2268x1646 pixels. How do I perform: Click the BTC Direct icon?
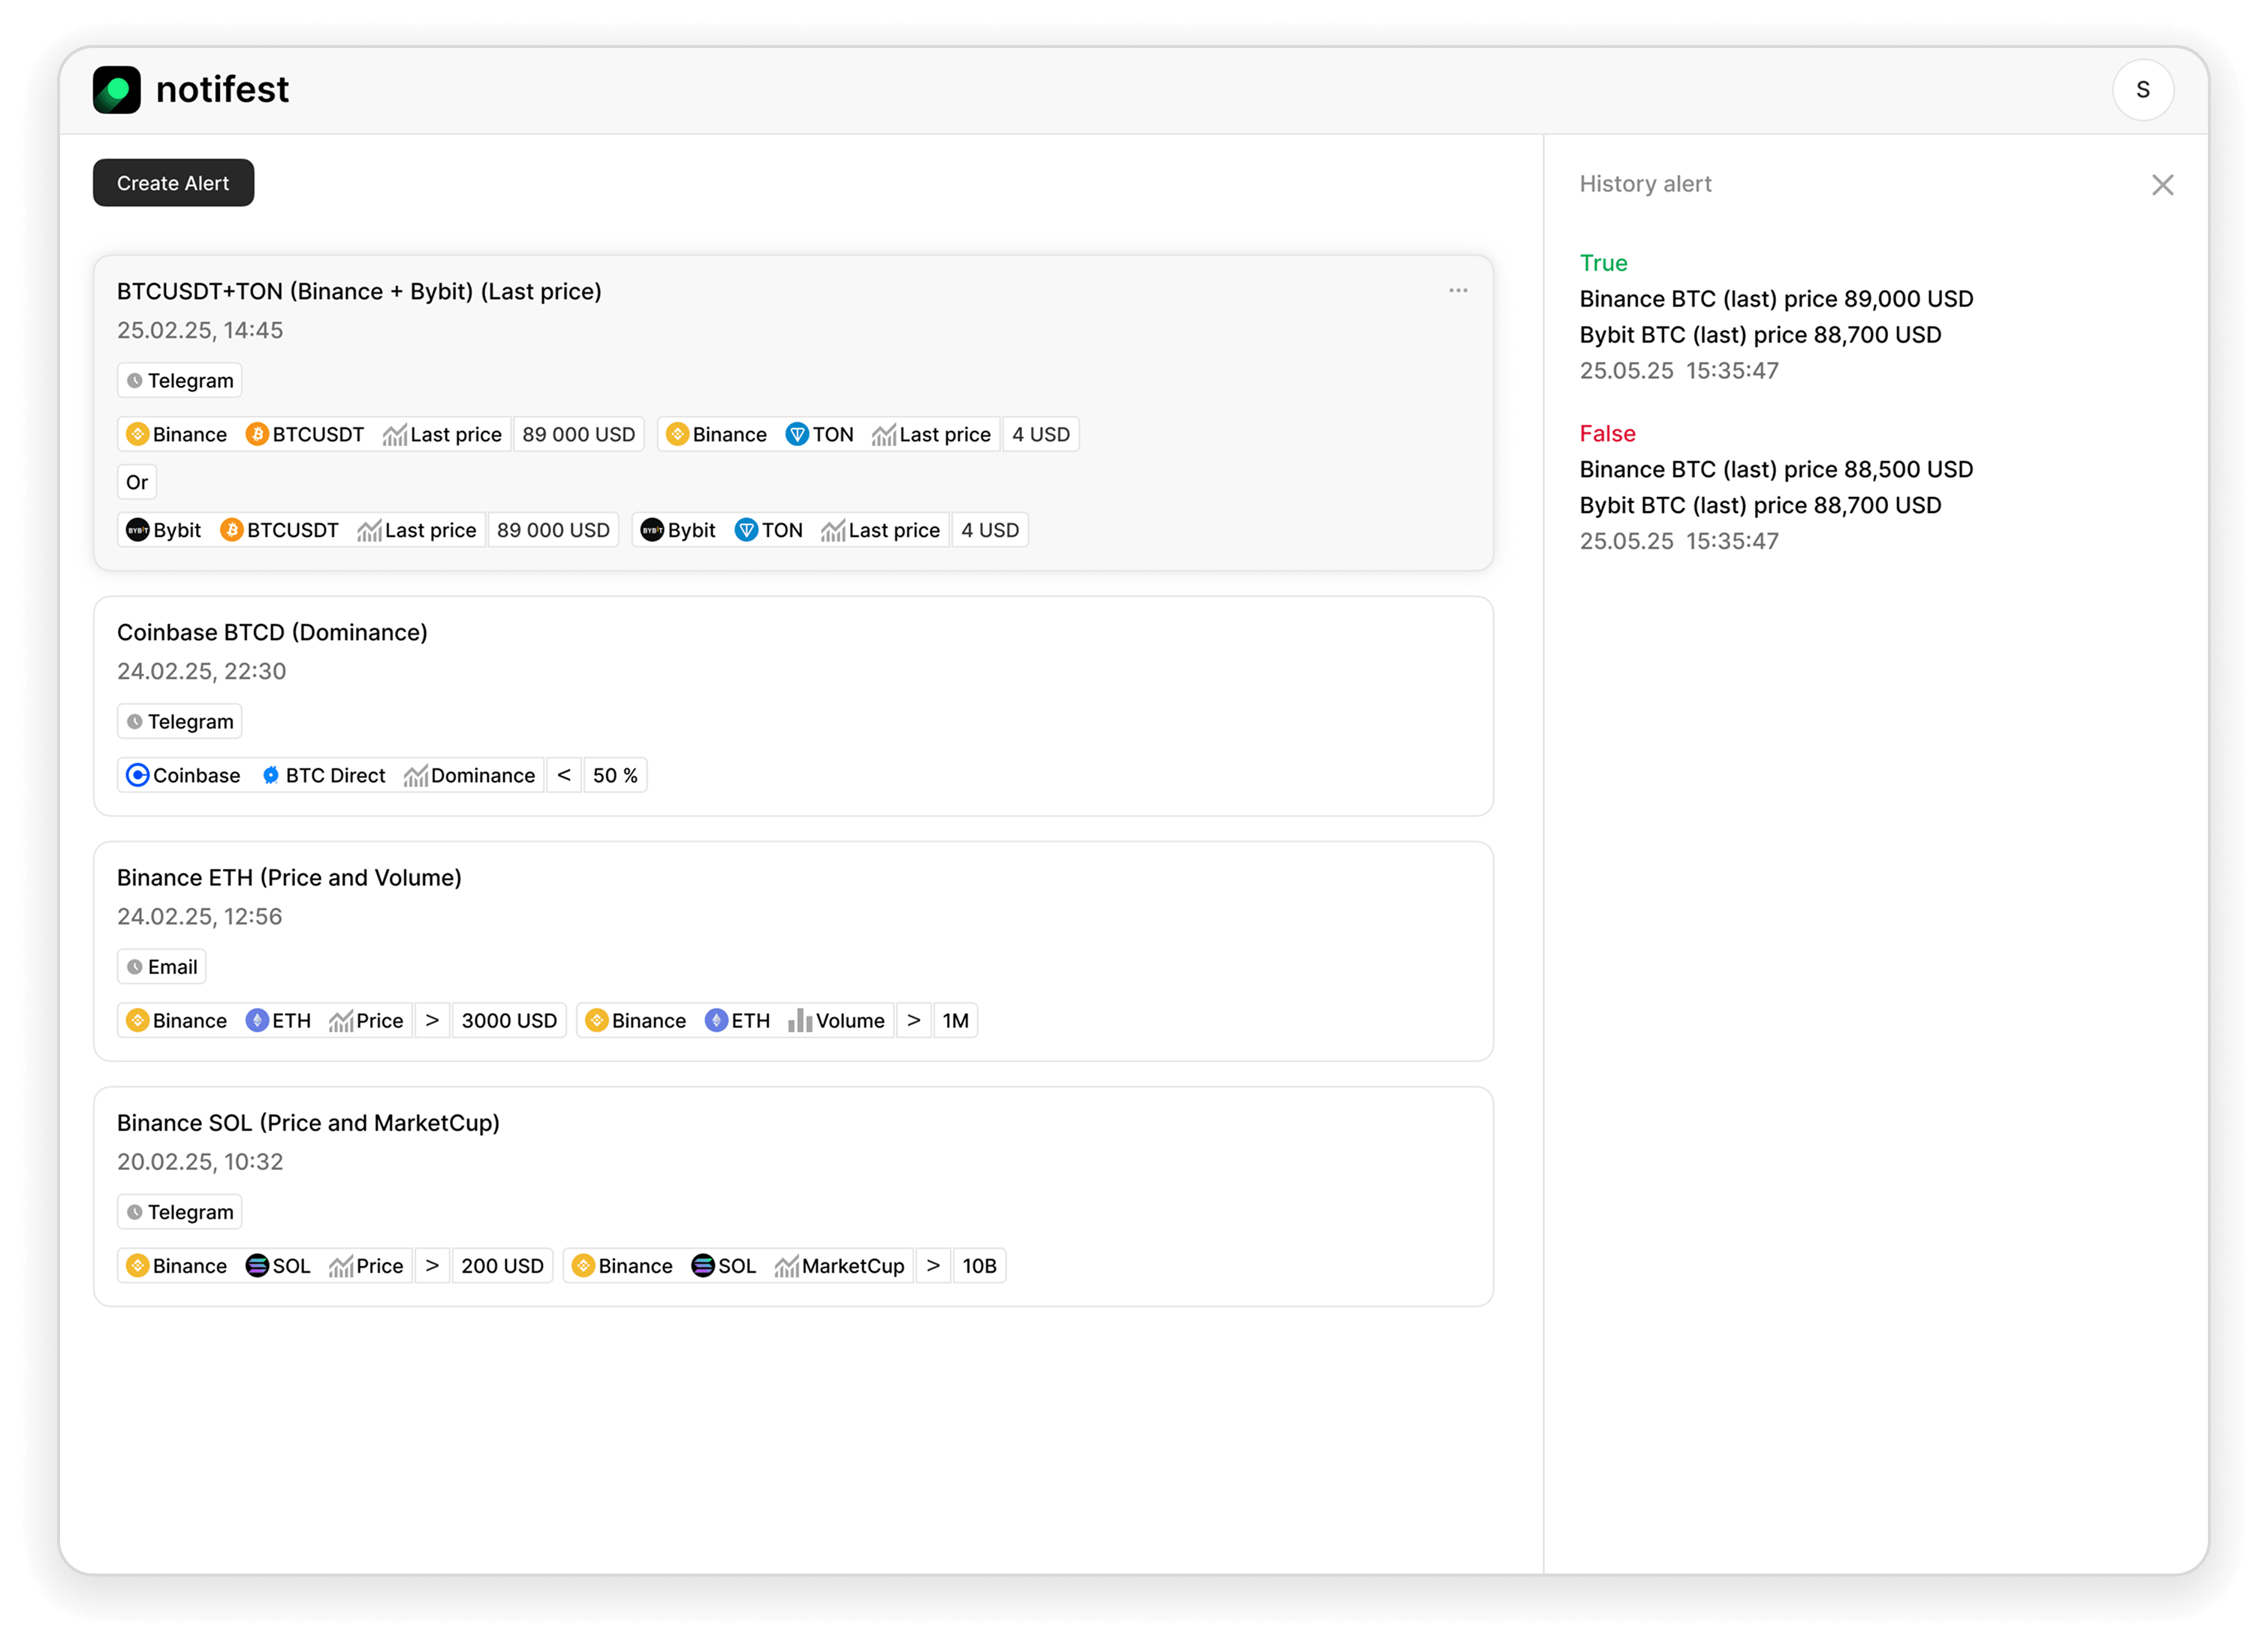coord(271,775)
